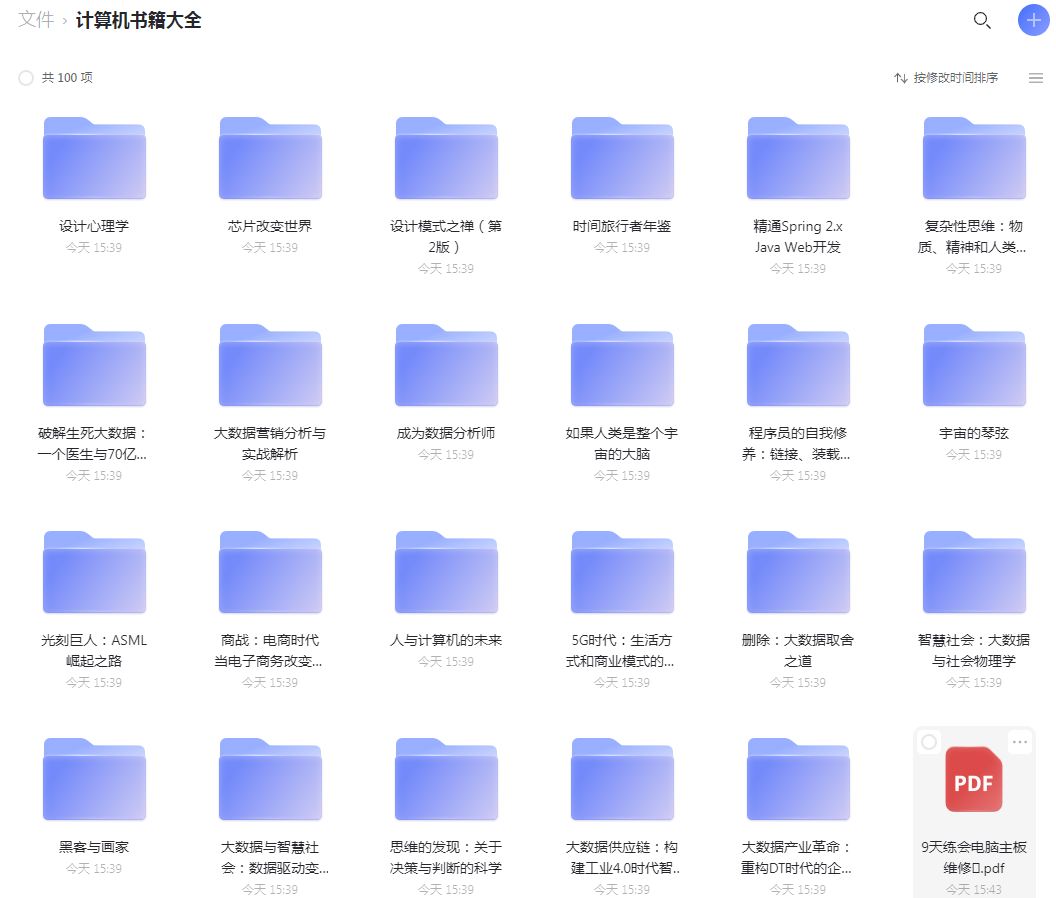1056x898 pixels.
Task: Click the search magnifier icon
Action: [982, 21]
